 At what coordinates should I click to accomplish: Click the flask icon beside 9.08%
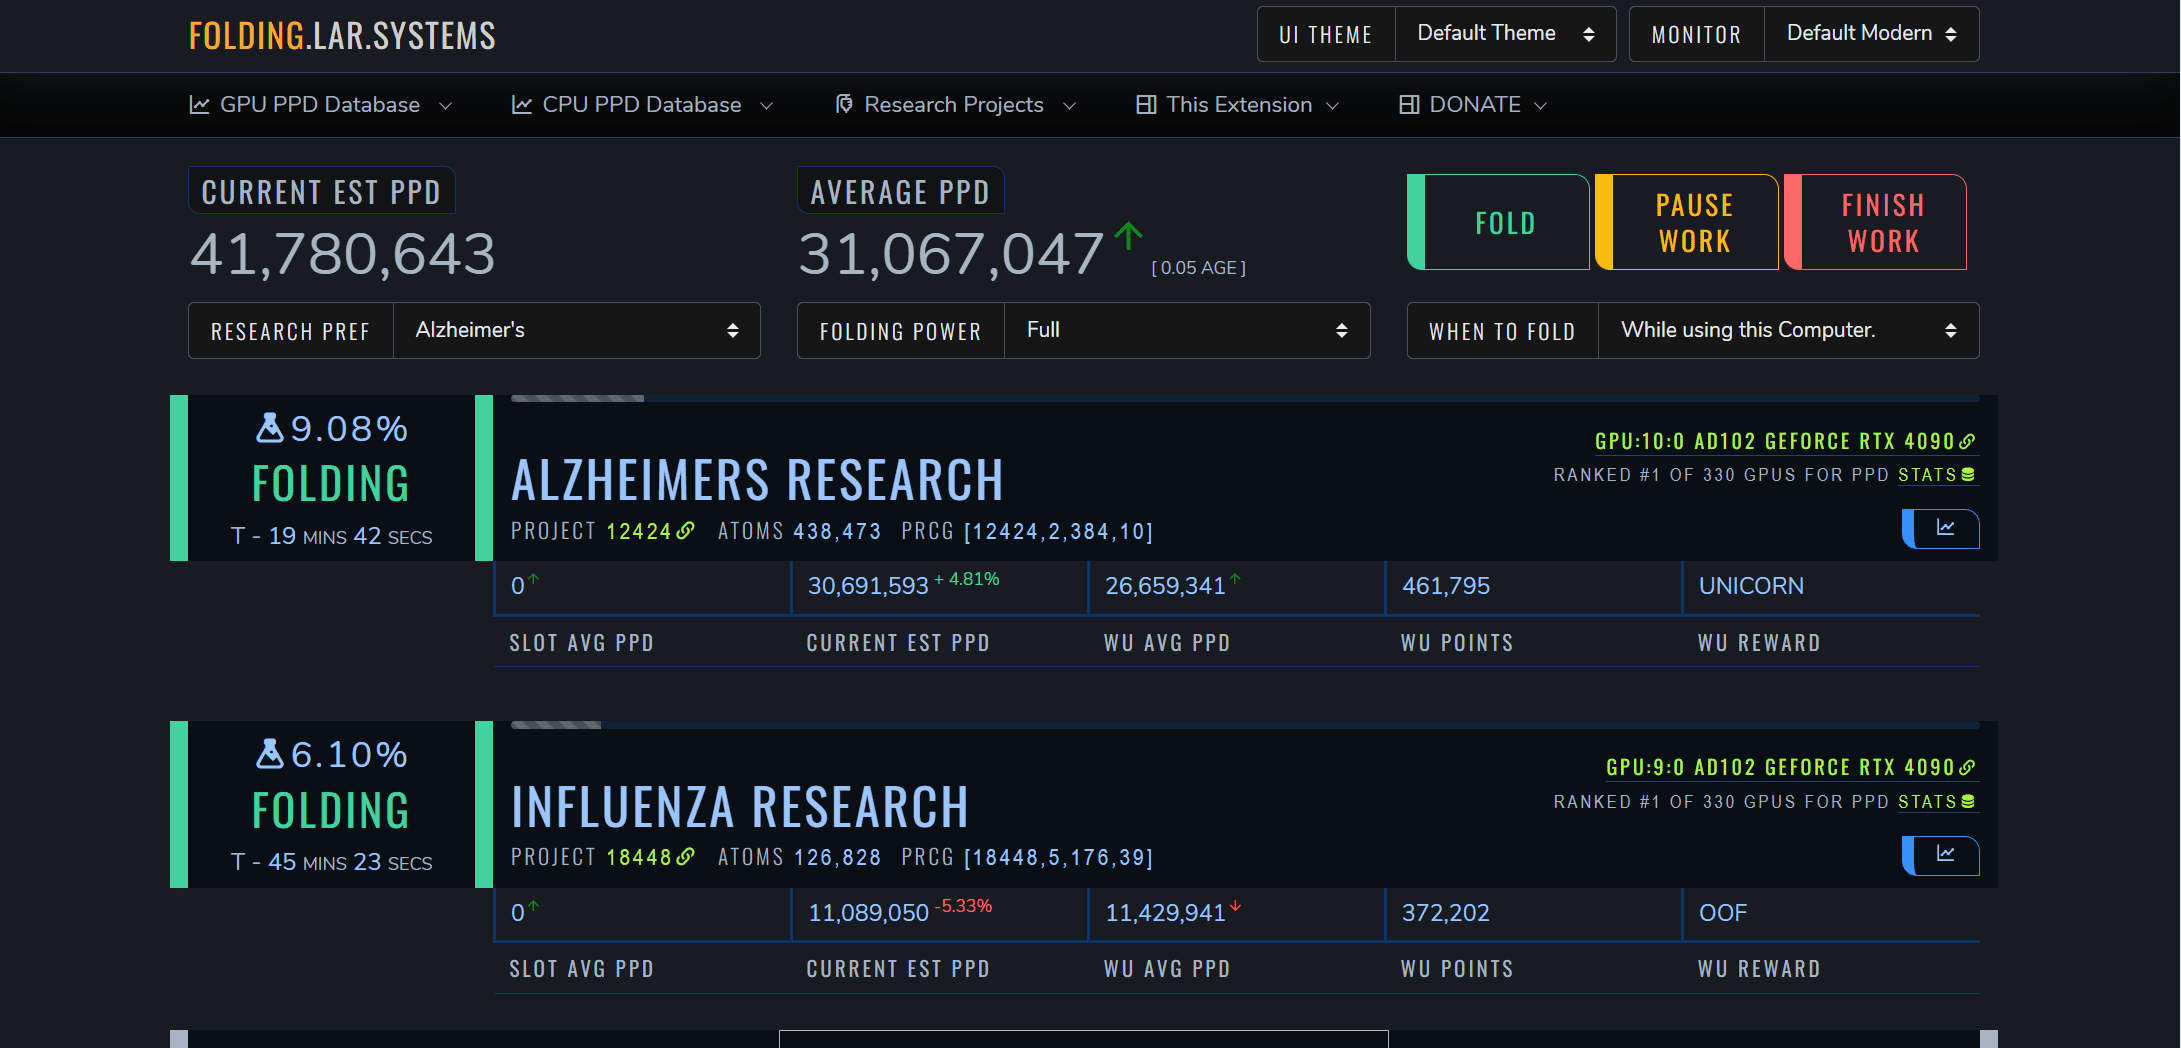(270, 428)
